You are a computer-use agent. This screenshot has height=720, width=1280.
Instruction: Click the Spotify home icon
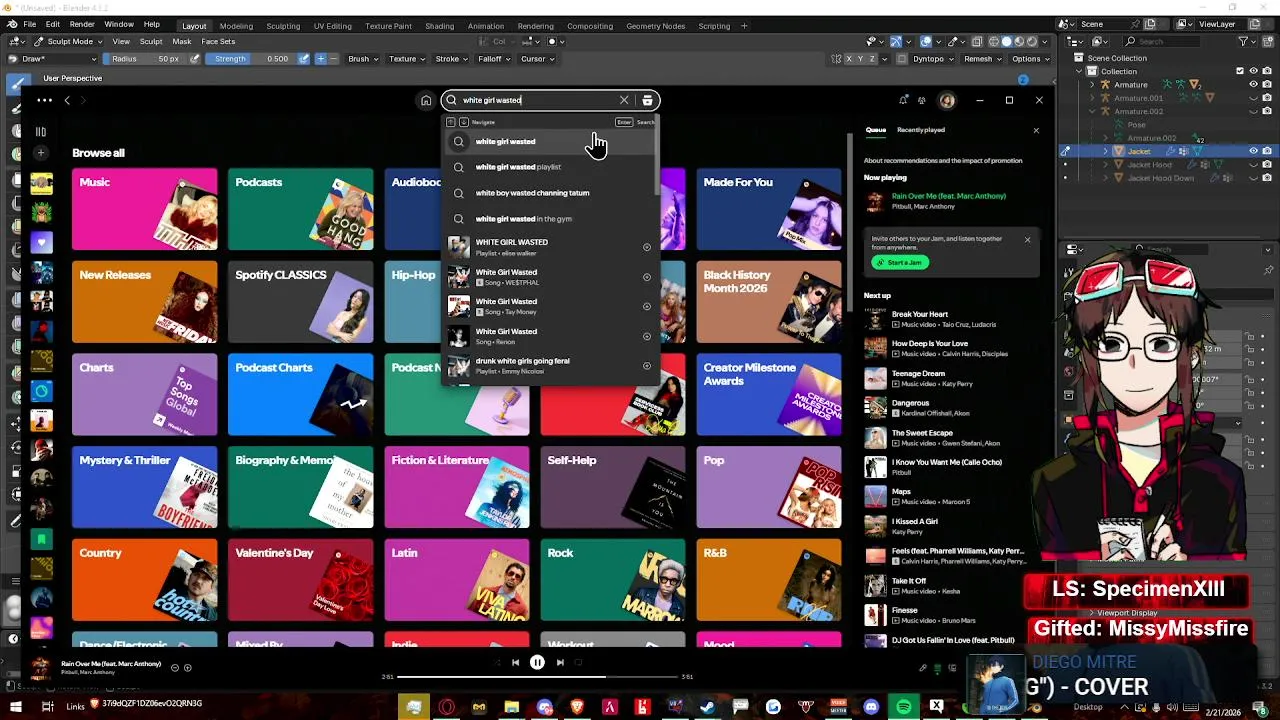(x=426, y=100)
